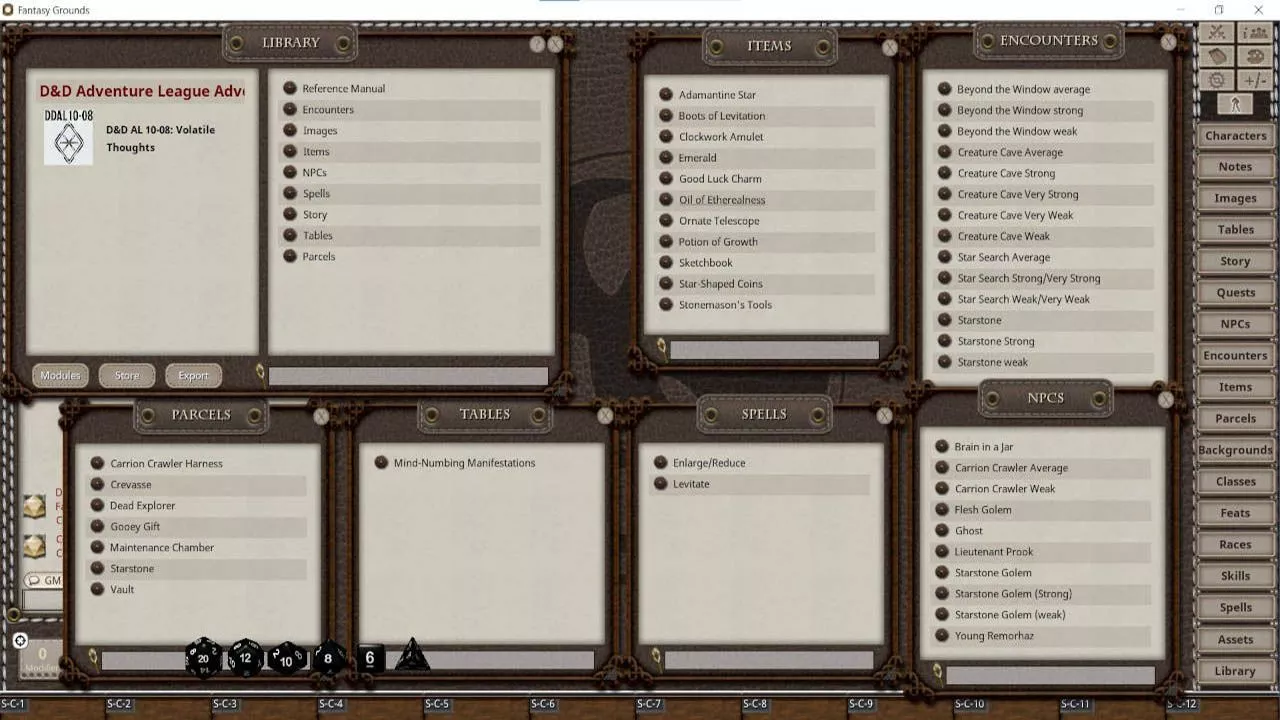Open the party sheet people icon

pyautogui.click(x=1254, y=33)
